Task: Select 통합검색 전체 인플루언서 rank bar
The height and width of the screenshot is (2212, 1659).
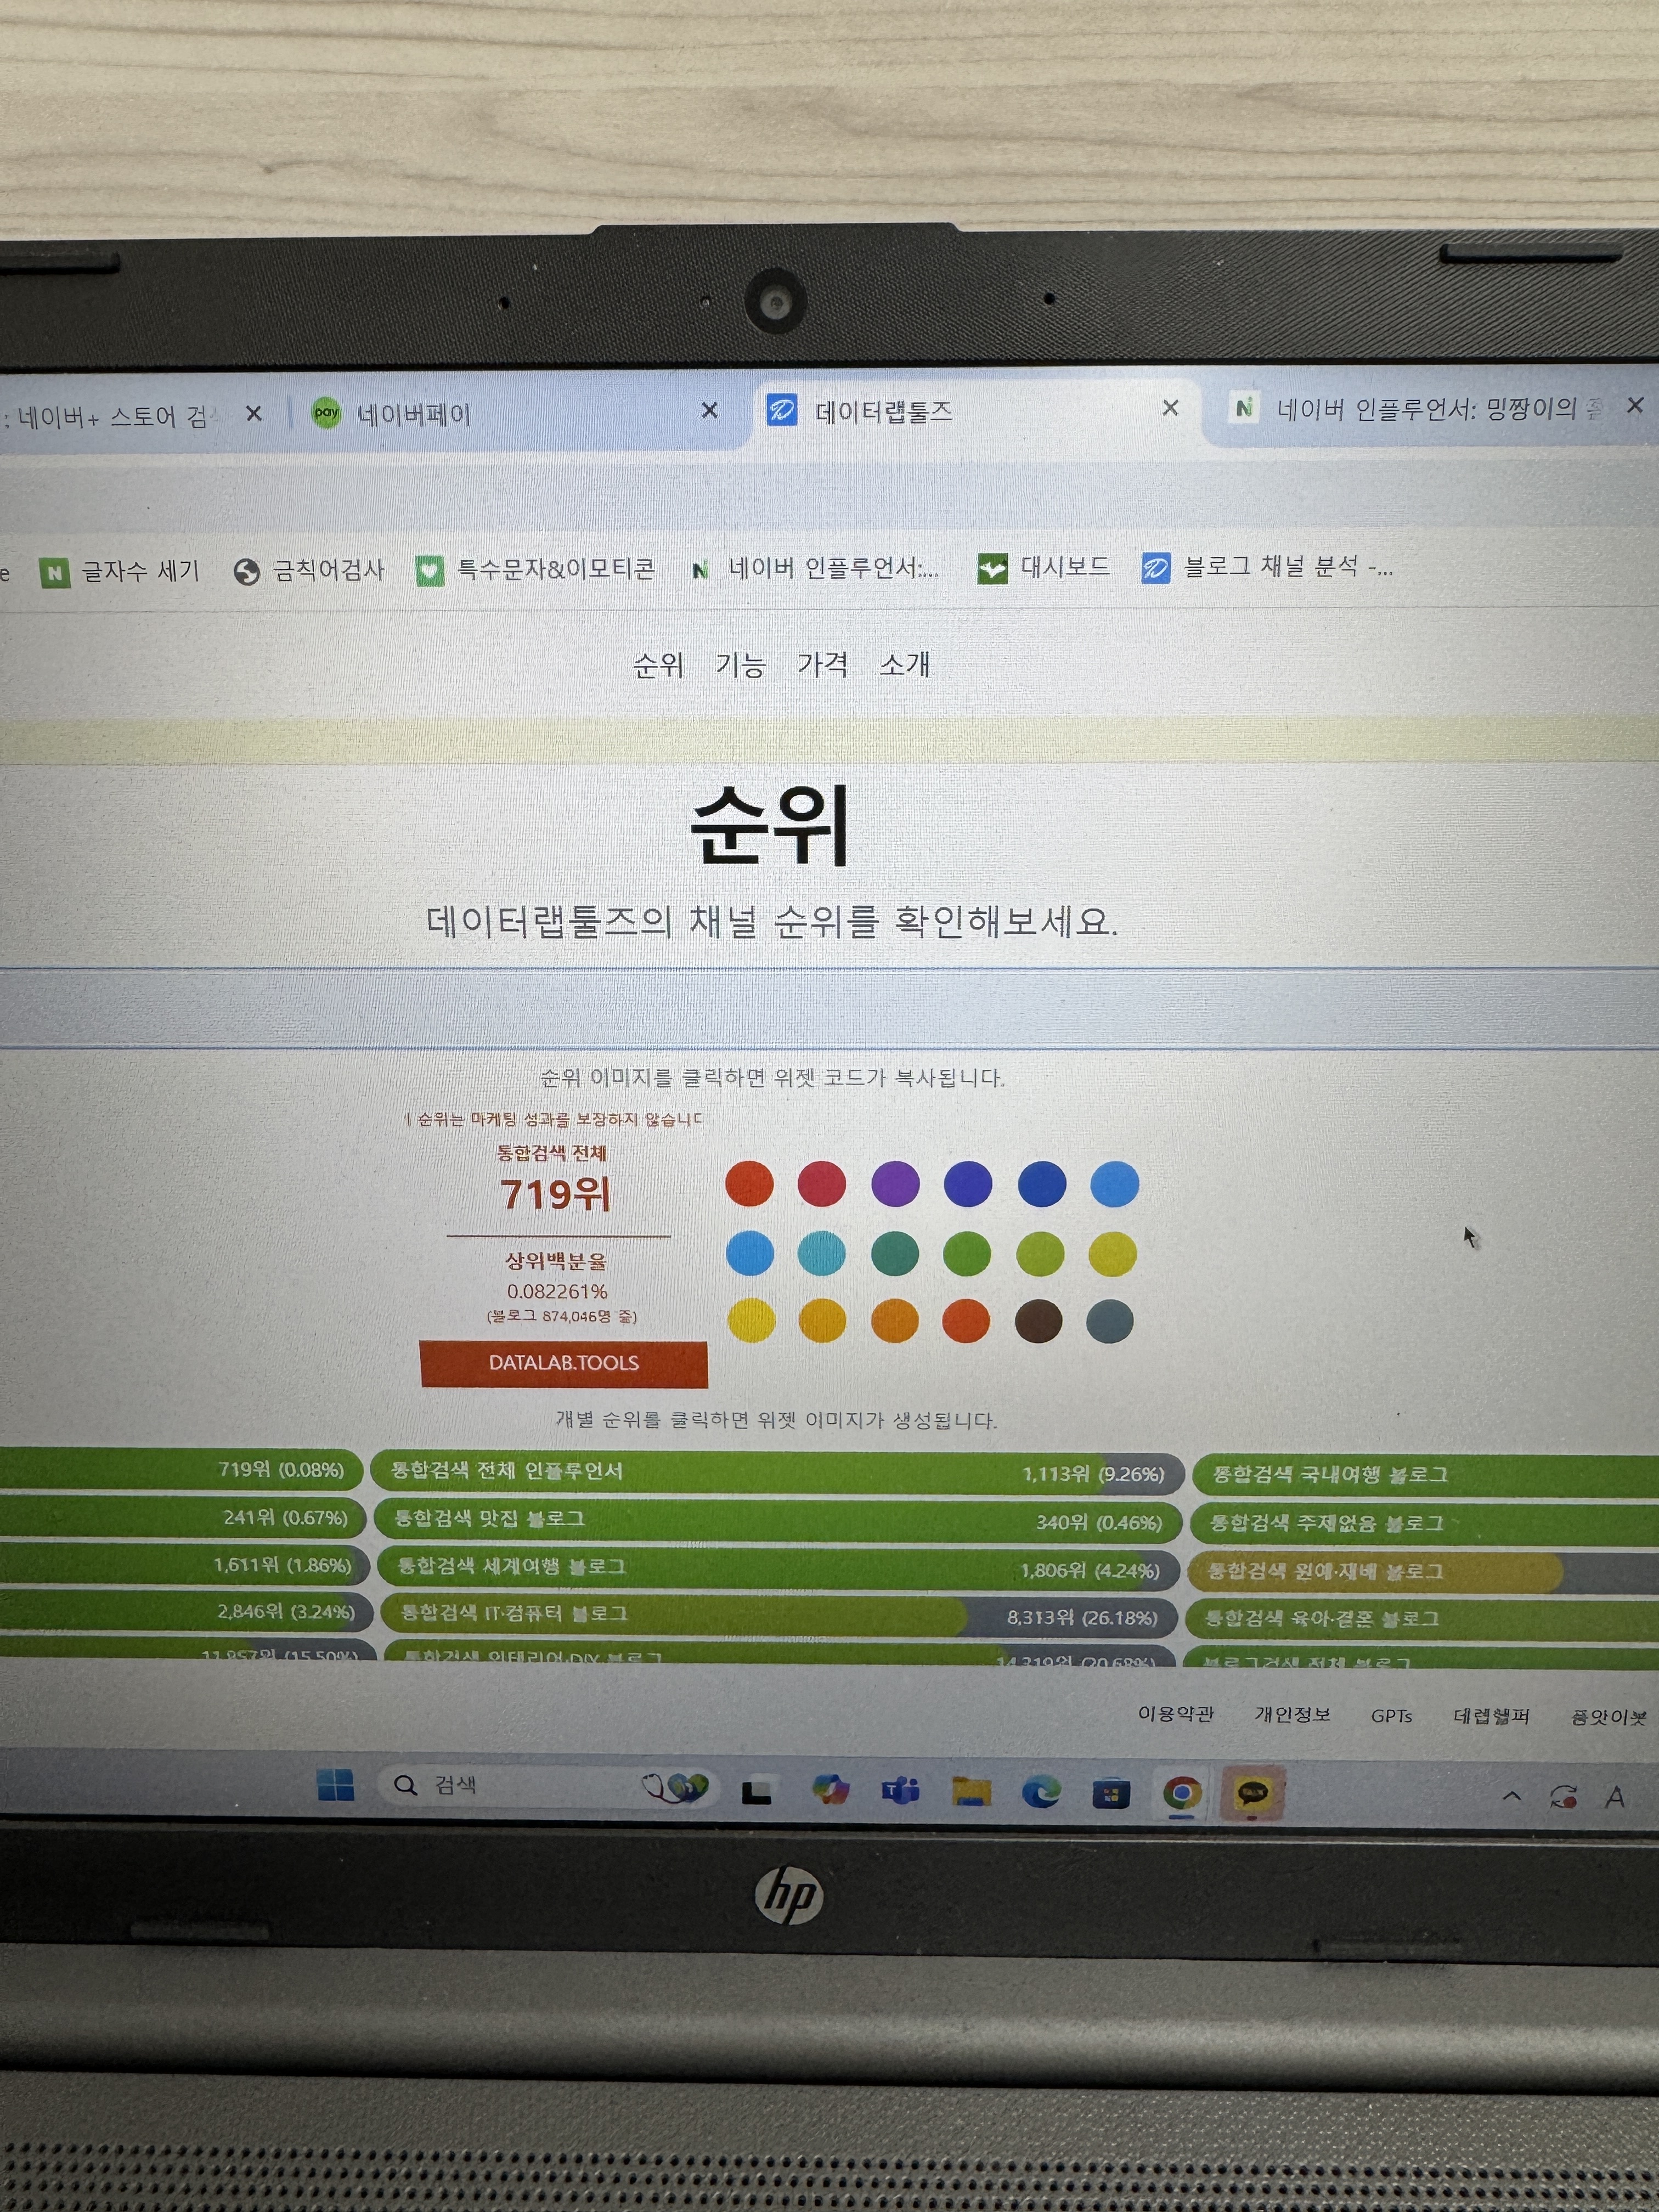Action: (777, 1473)
